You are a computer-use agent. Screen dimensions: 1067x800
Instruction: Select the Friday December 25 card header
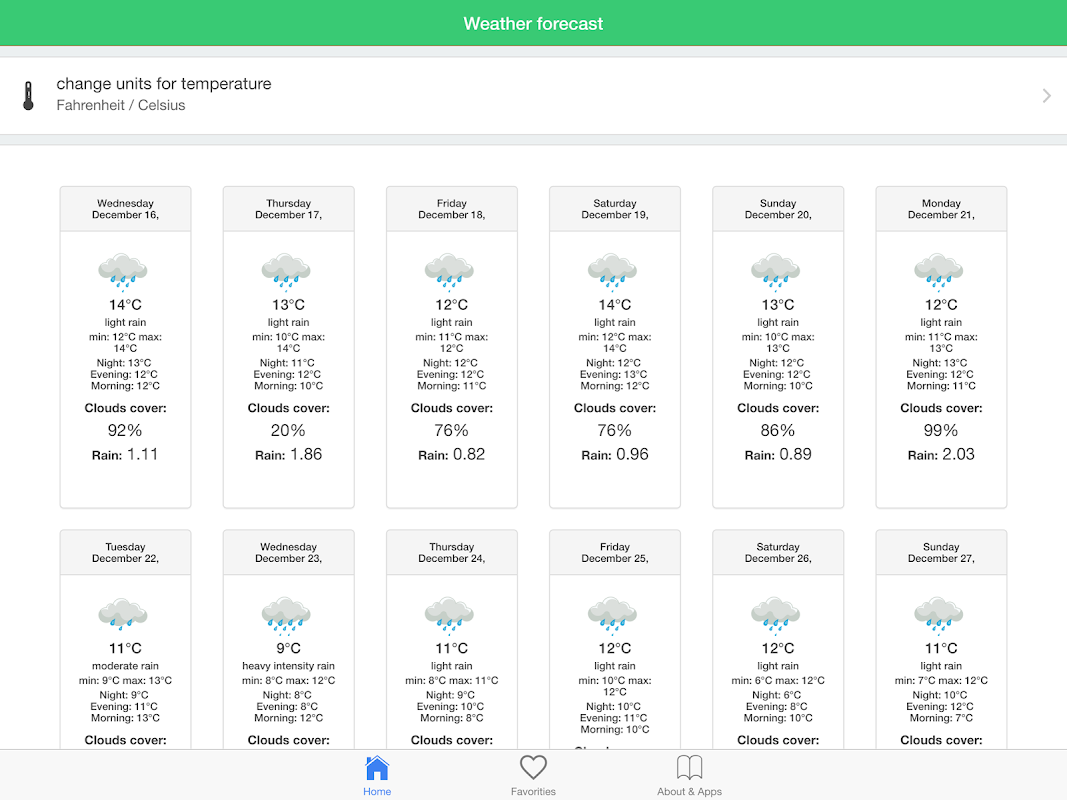click(615, 552)
